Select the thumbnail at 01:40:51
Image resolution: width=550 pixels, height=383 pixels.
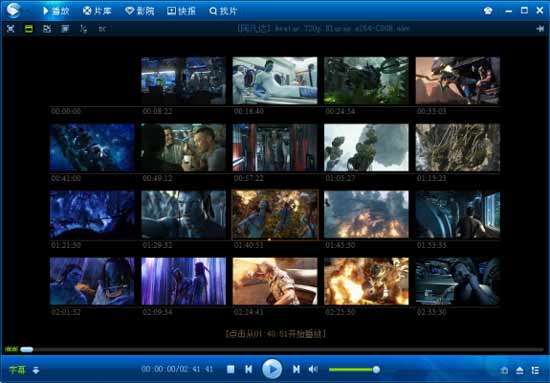point(275,215)
